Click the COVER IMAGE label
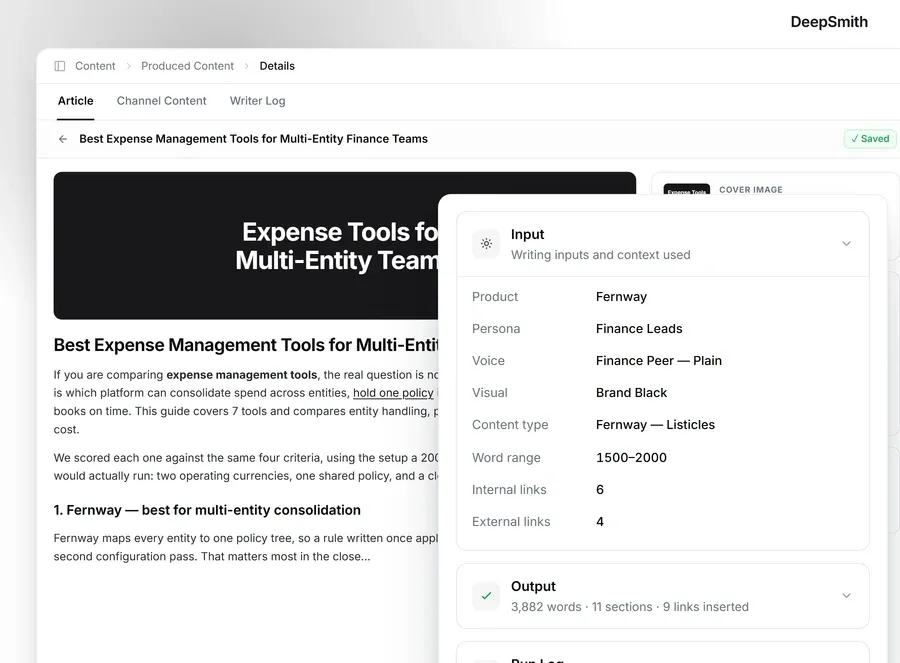 point(751,190)
